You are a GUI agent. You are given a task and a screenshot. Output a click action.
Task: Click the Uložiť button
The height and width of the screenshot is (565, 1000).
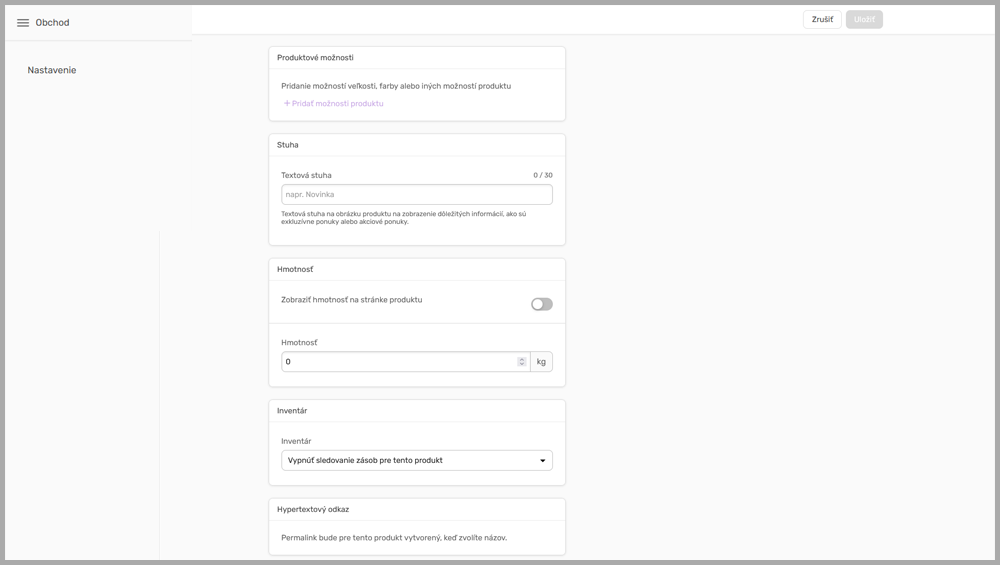click(x=864, y=19)
